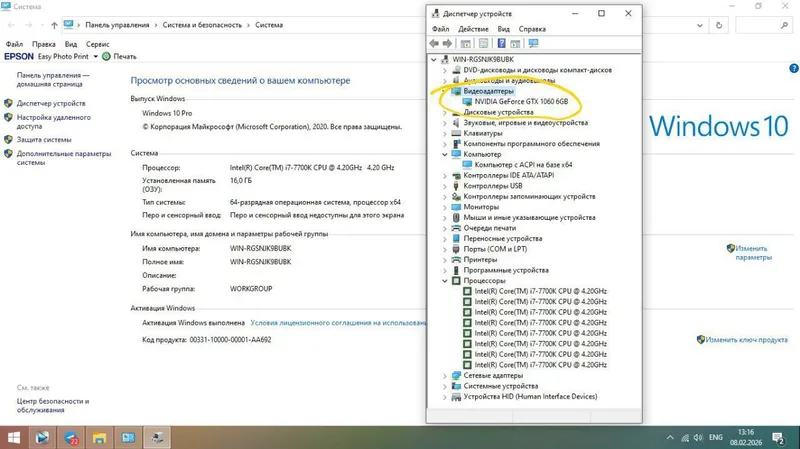Expand Контроллеры IDE ATA/ATAPI
800x449 pixels.
click(445, 176)
